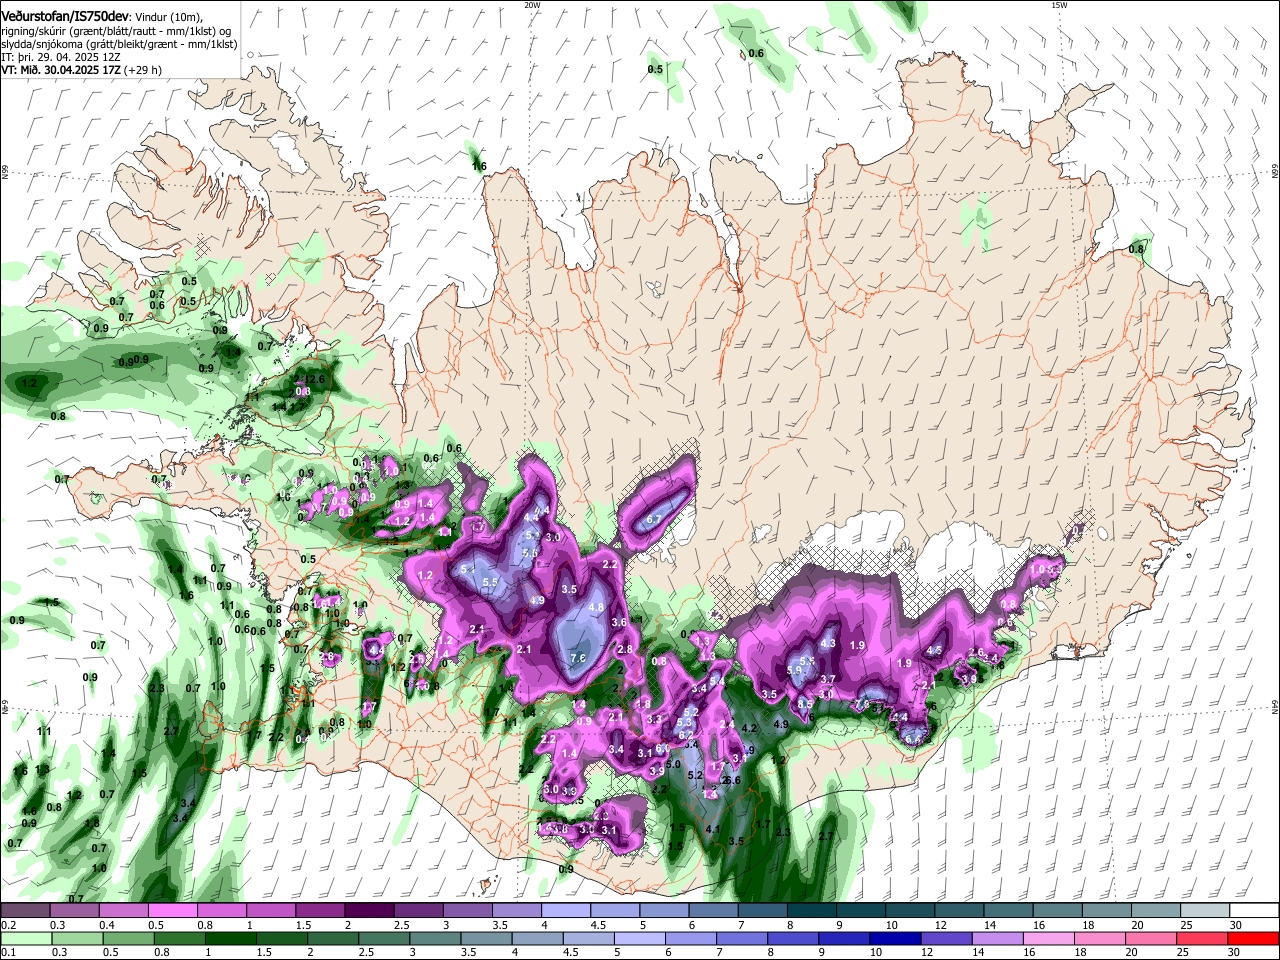Click the 6.7 snowfall value on the map
The width and height of the screenshot is (1280, 960).
click(655, 520)
